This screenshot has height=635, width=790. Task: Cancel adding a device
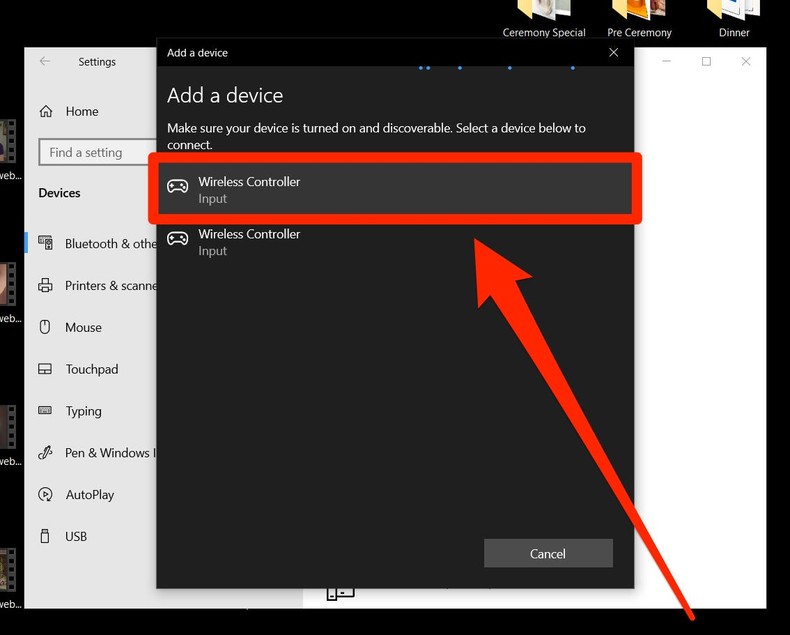coord(548,553)
